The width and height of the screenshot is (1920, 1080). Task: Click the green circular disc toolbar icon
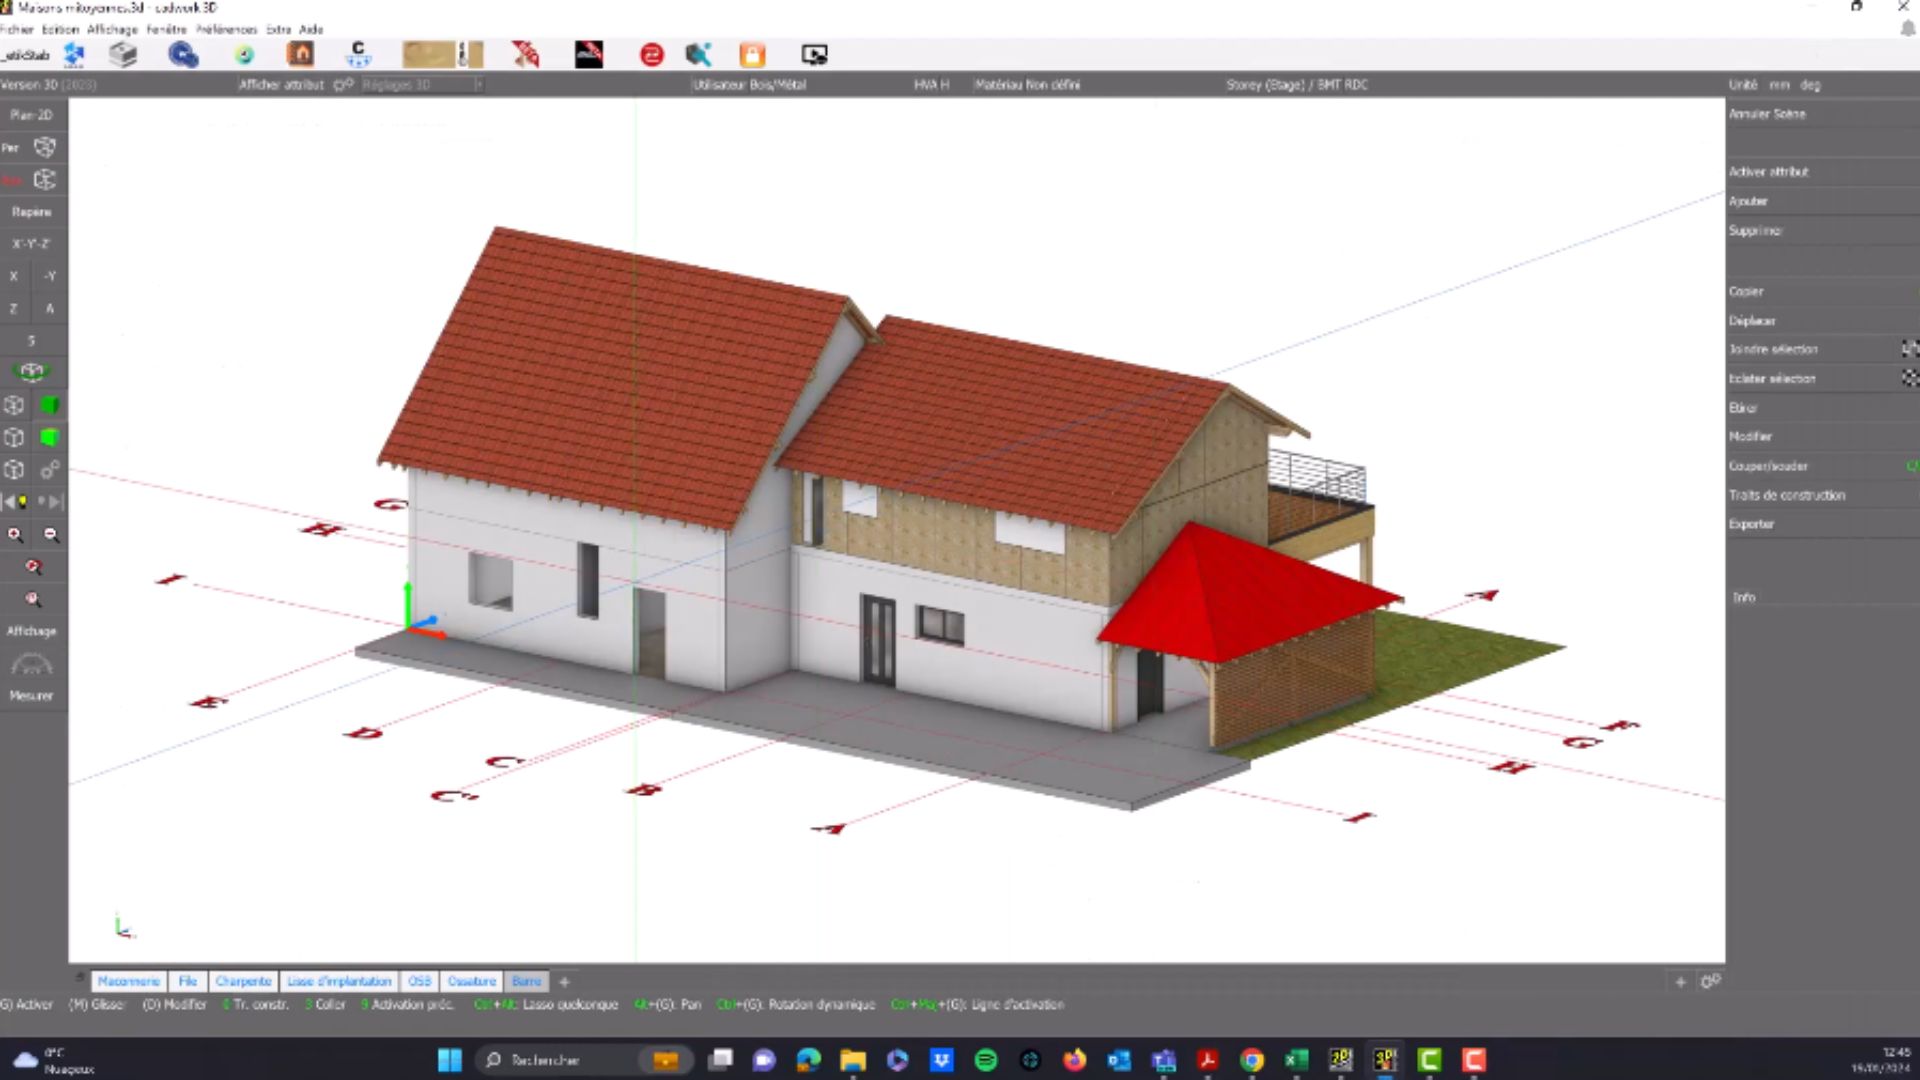click(244, 55)
